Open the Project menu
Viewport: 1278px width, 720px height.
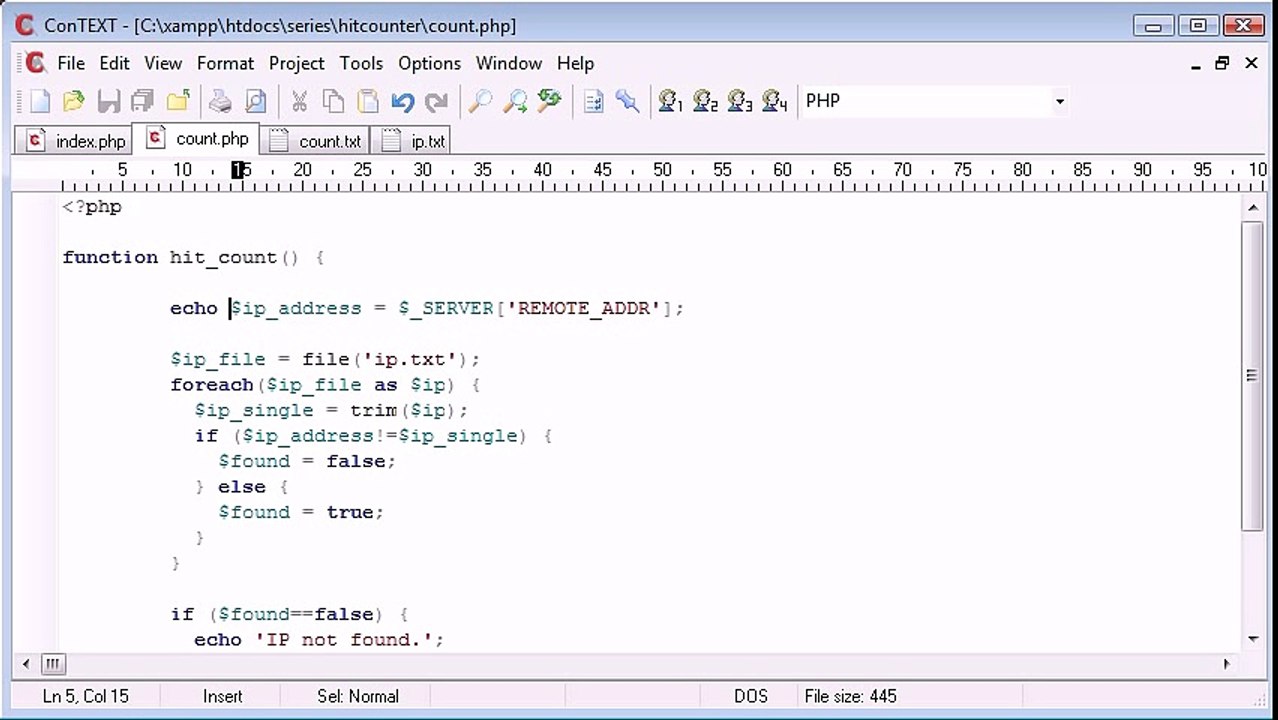click(x=297, y=63)
